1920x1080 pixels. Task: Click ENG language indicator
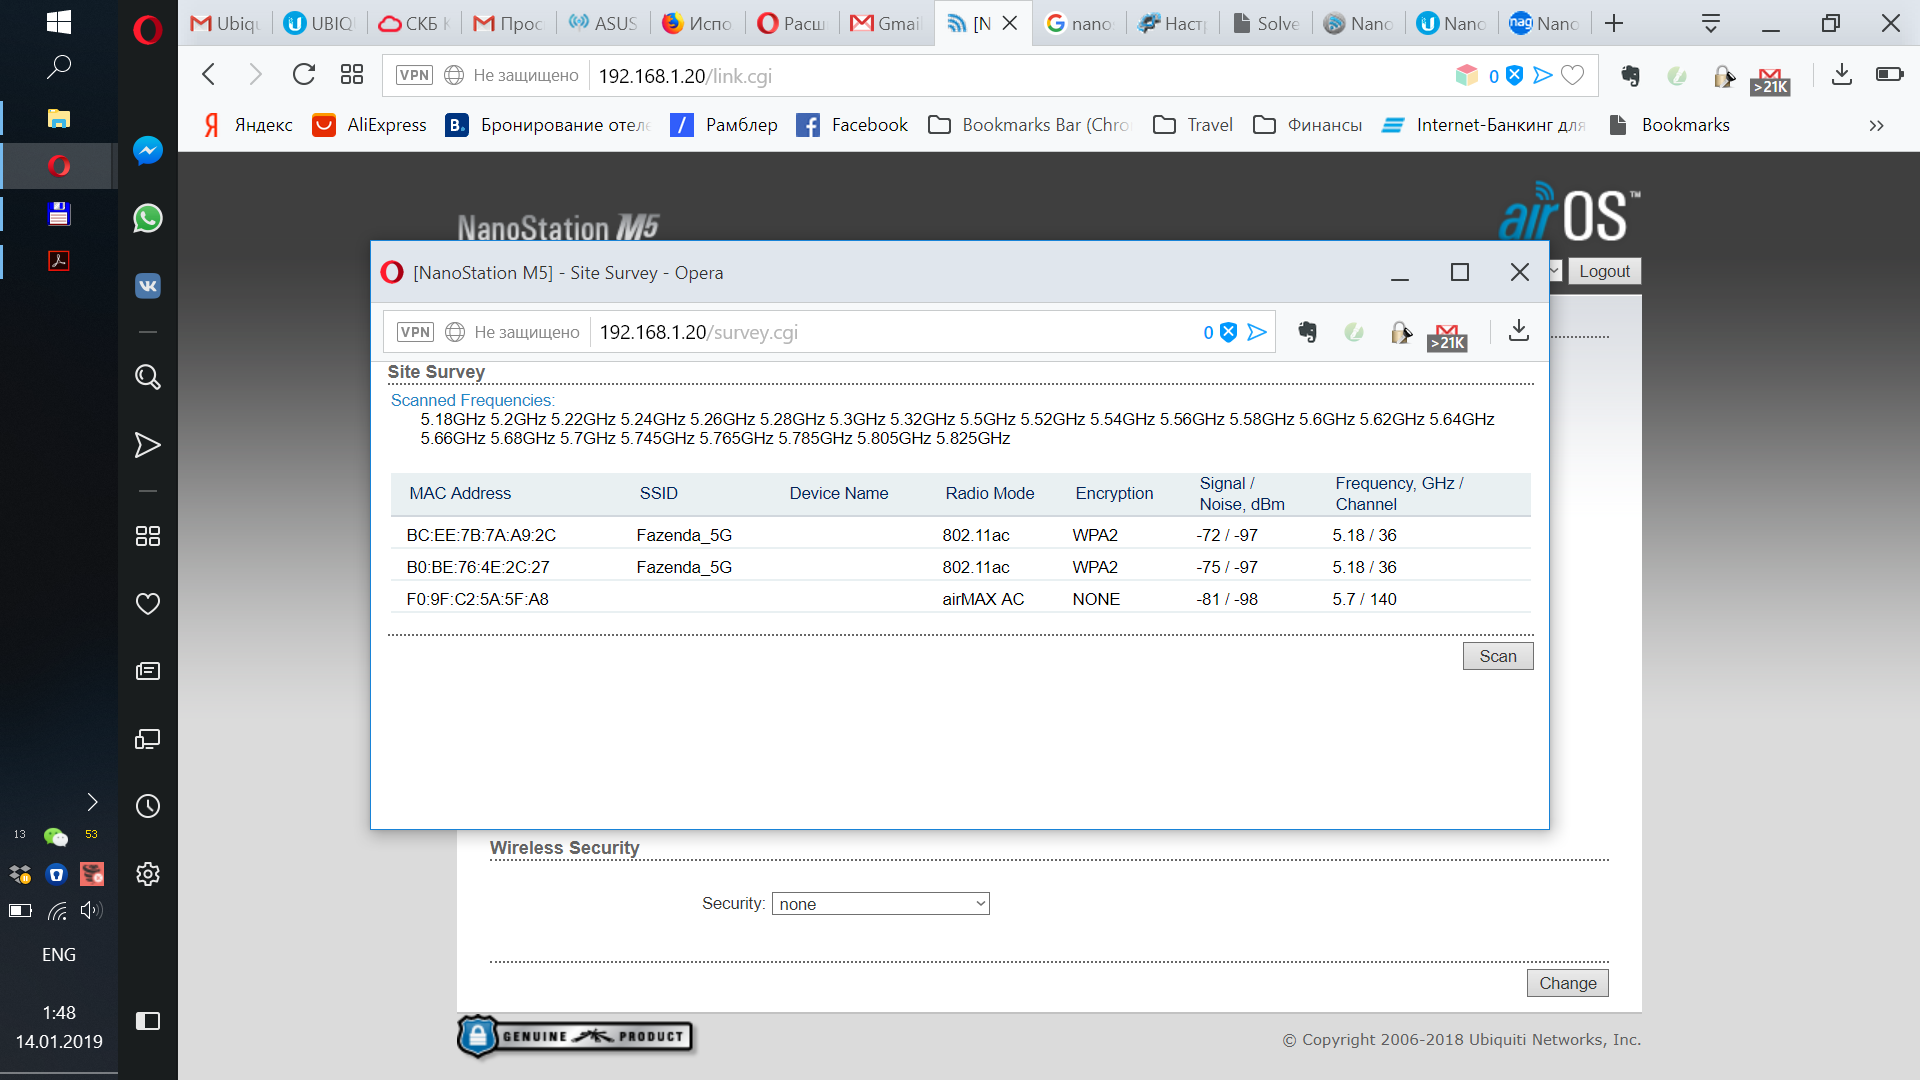tap(58, 955)
